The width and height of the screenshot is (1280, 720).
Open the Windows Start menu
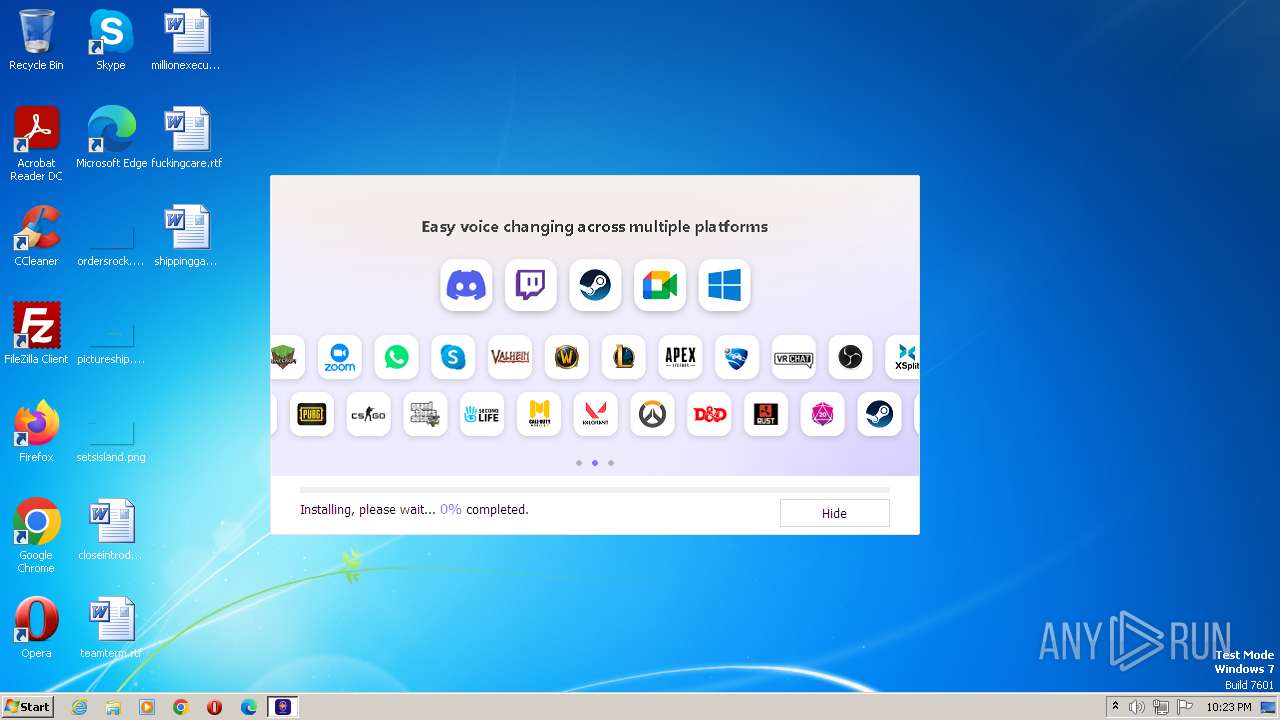pos(27,707)
